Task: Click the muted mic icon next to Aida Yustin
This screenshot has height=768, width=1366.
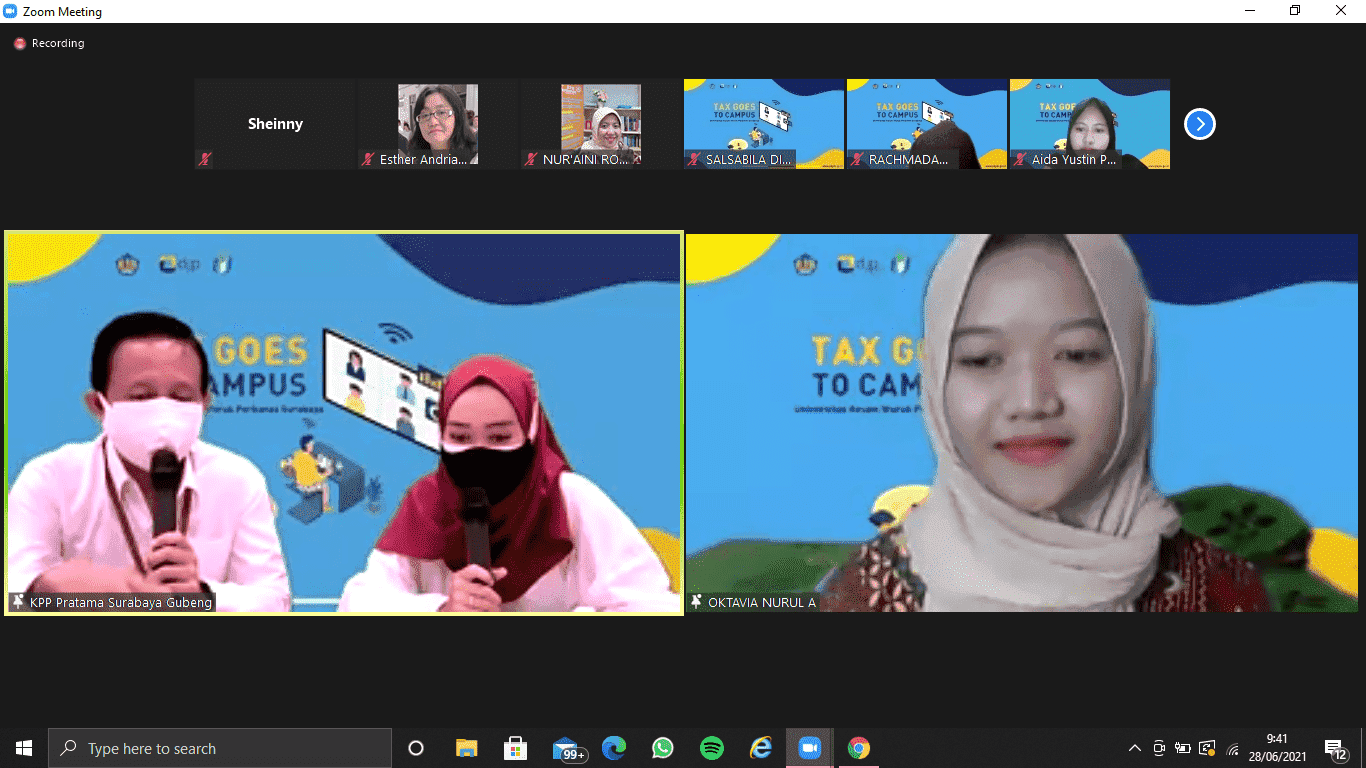Action: pos(1020,159)
